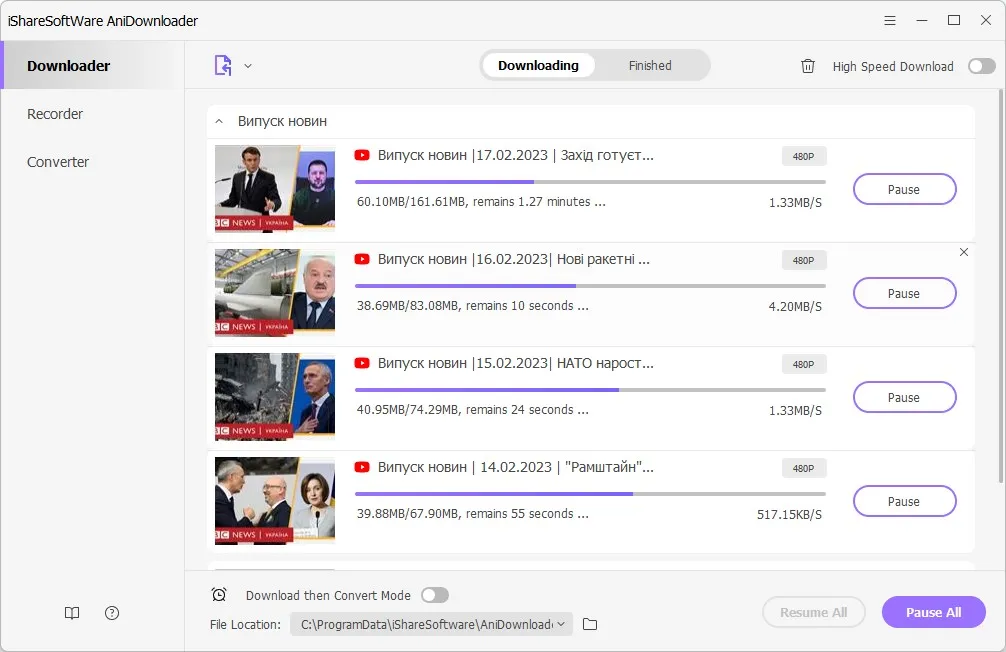Pause the 16.02.2023 download

[x=904, y=293]
